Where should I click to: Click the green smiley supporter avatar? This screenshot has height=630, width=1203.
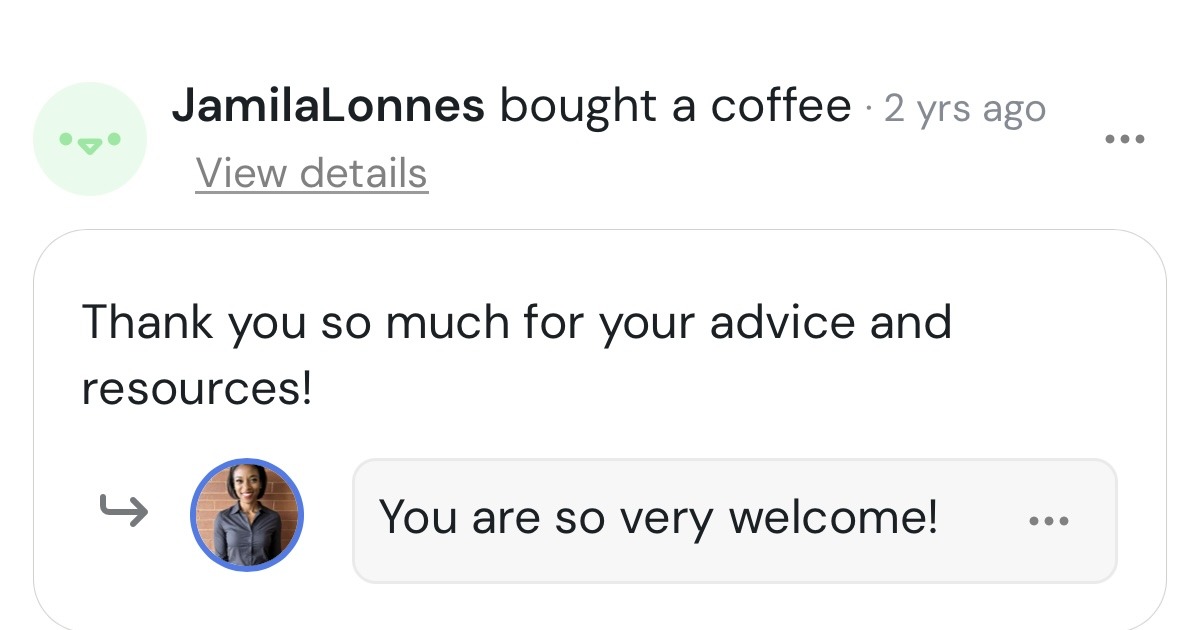coord(90,139)
